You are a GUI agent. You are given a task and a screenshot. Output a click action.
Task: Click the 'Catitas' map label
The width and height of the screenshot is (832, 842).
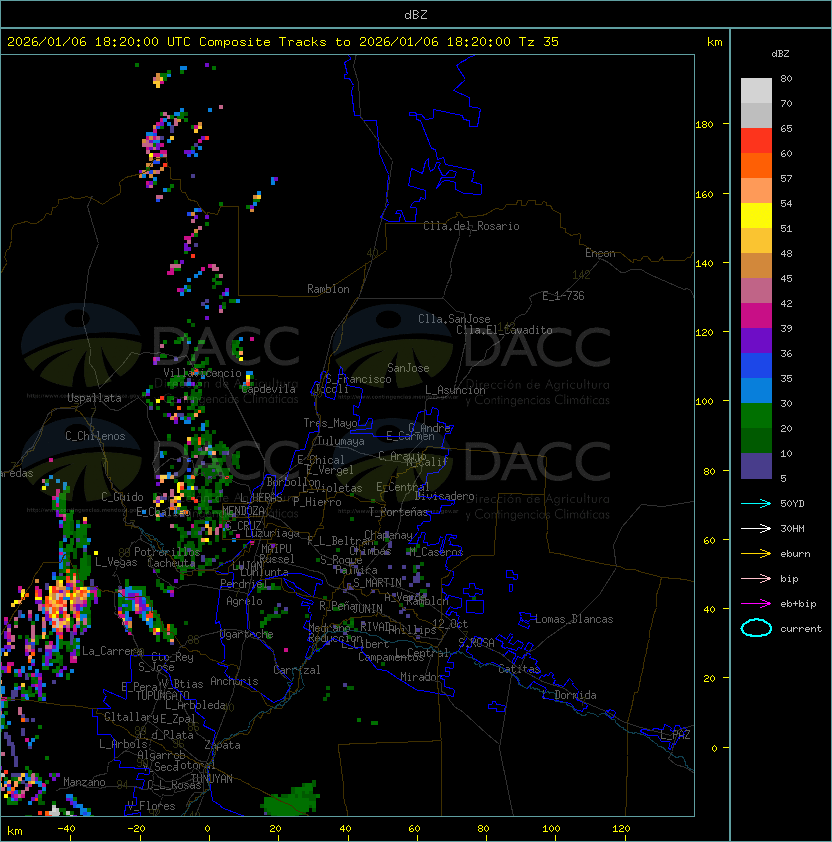(519, 669)
